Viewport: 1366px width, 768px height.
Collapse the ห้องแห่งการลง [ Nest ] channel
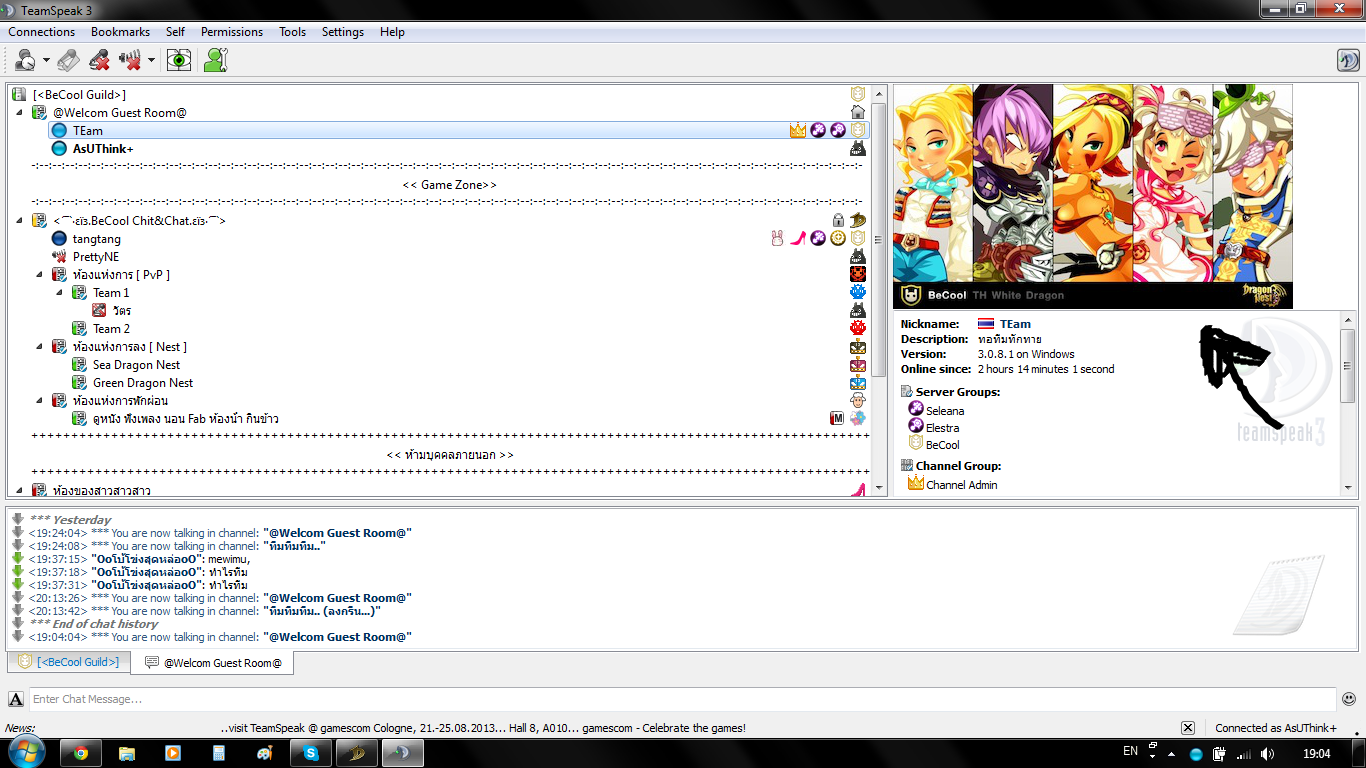(39, 347)
